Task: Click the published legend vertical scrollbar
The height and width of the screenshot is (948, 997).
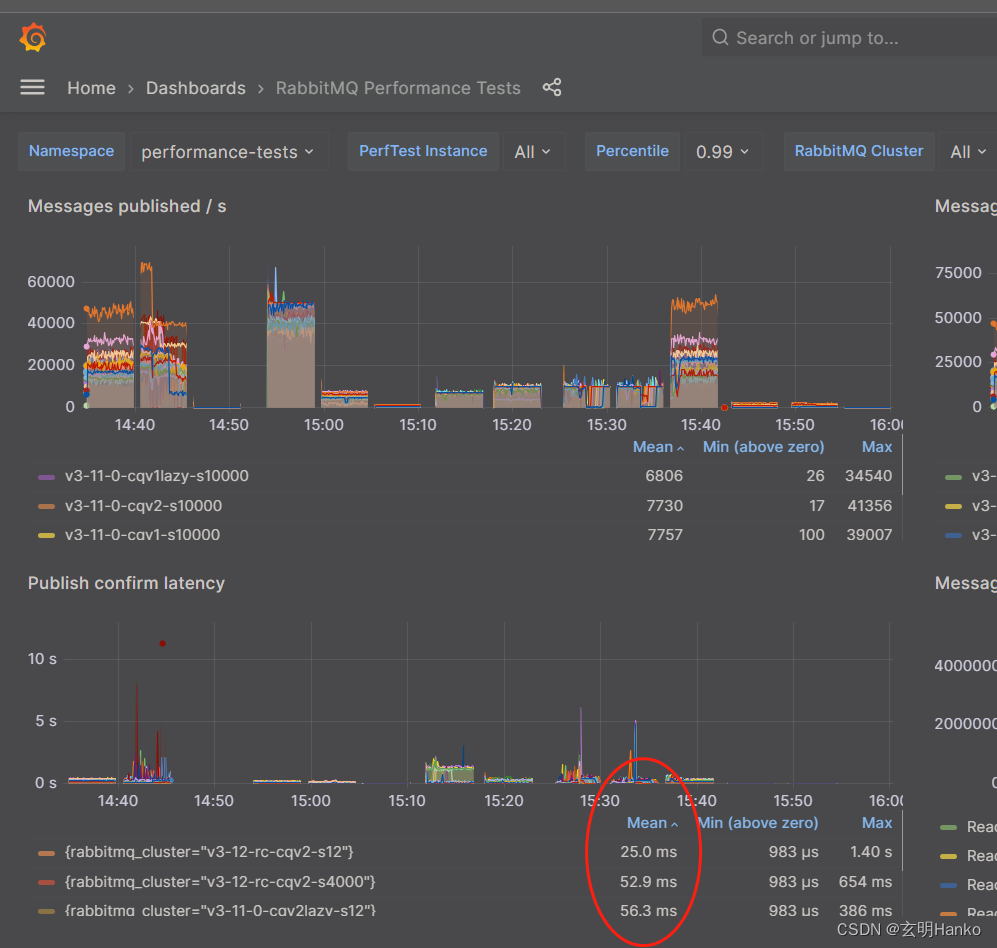Action: (x=902, y=464)
